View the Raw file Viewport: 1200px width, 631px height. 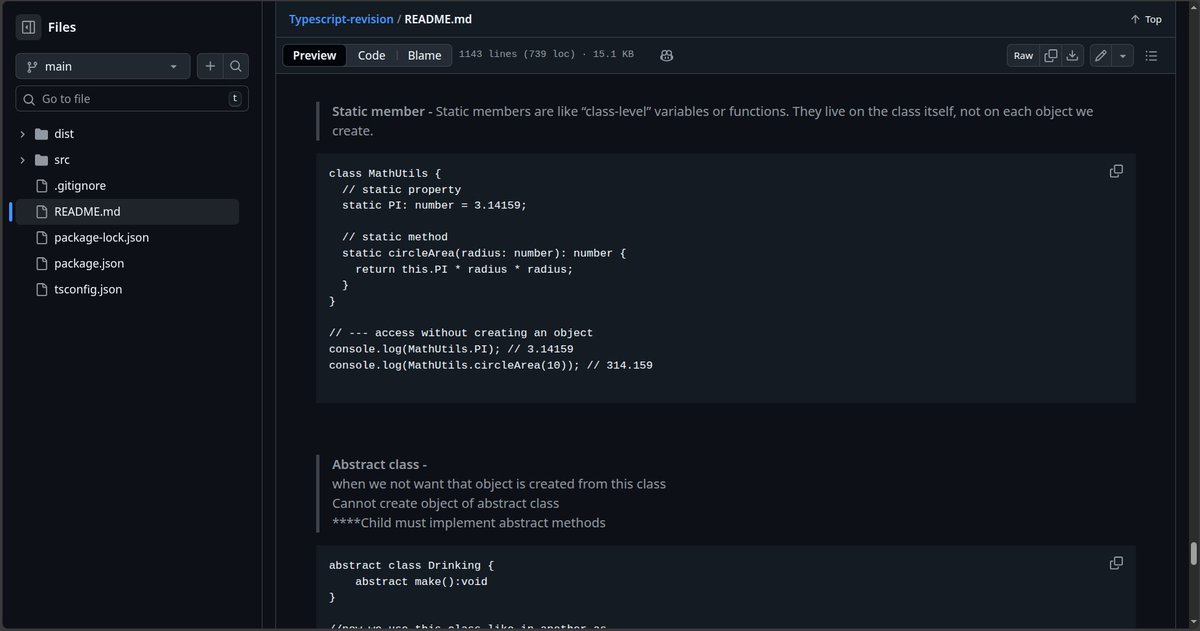pos(1022,56)
